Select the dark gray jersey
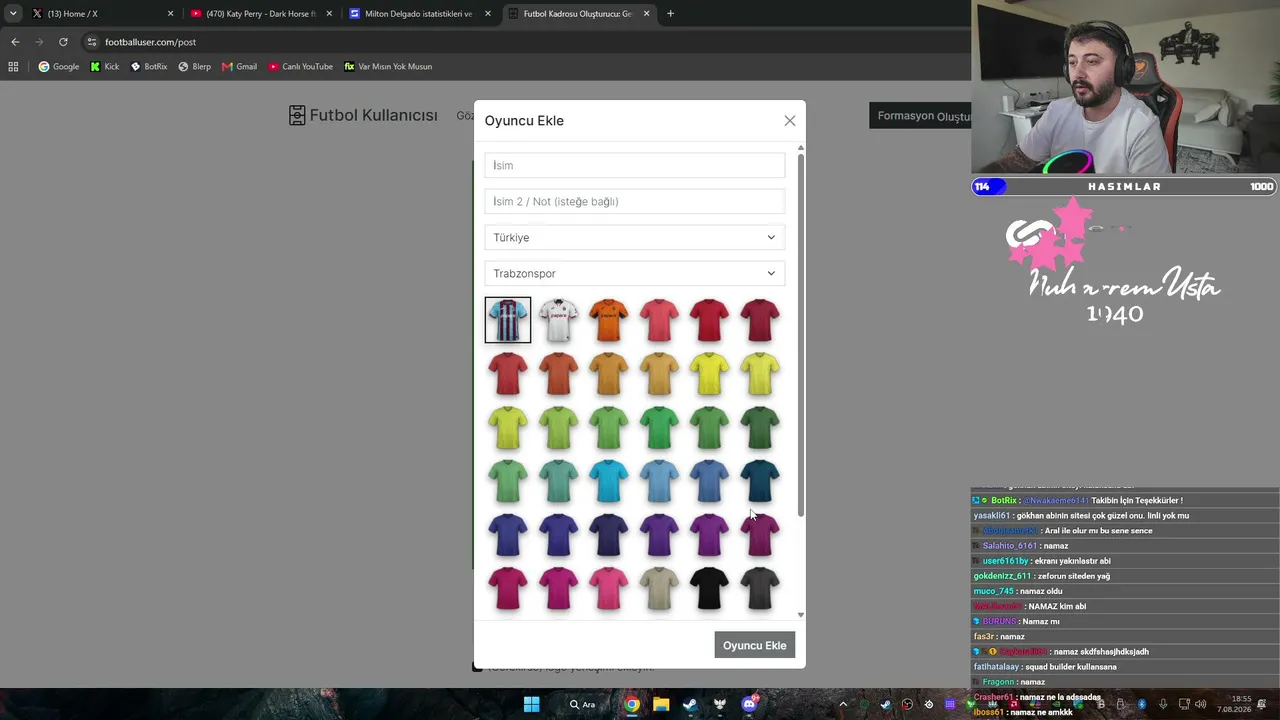 [x=760, y=588]
